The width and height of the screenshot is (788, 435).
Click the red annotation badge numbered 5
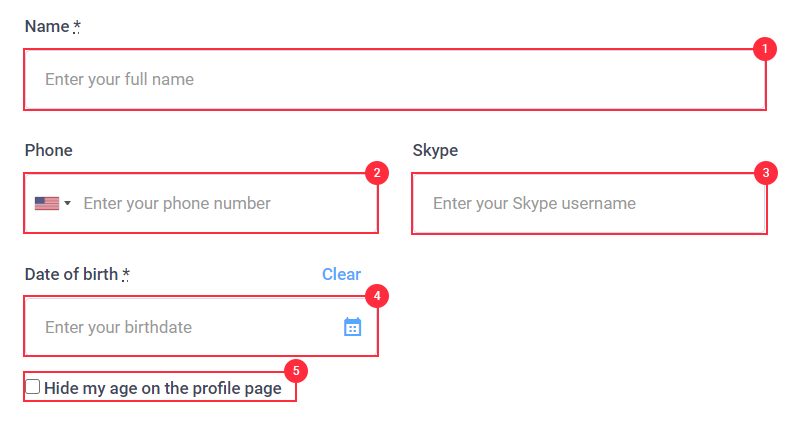pos(296,371)
